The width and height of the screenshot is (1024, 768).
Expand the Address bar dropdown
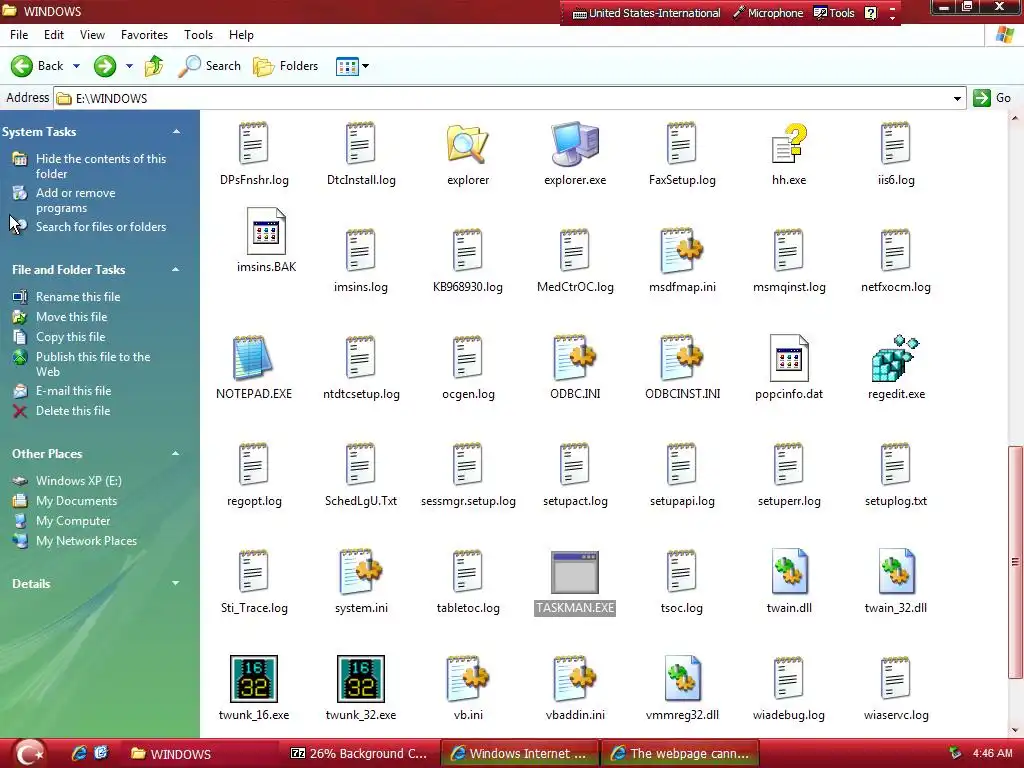tap(957, 99)
